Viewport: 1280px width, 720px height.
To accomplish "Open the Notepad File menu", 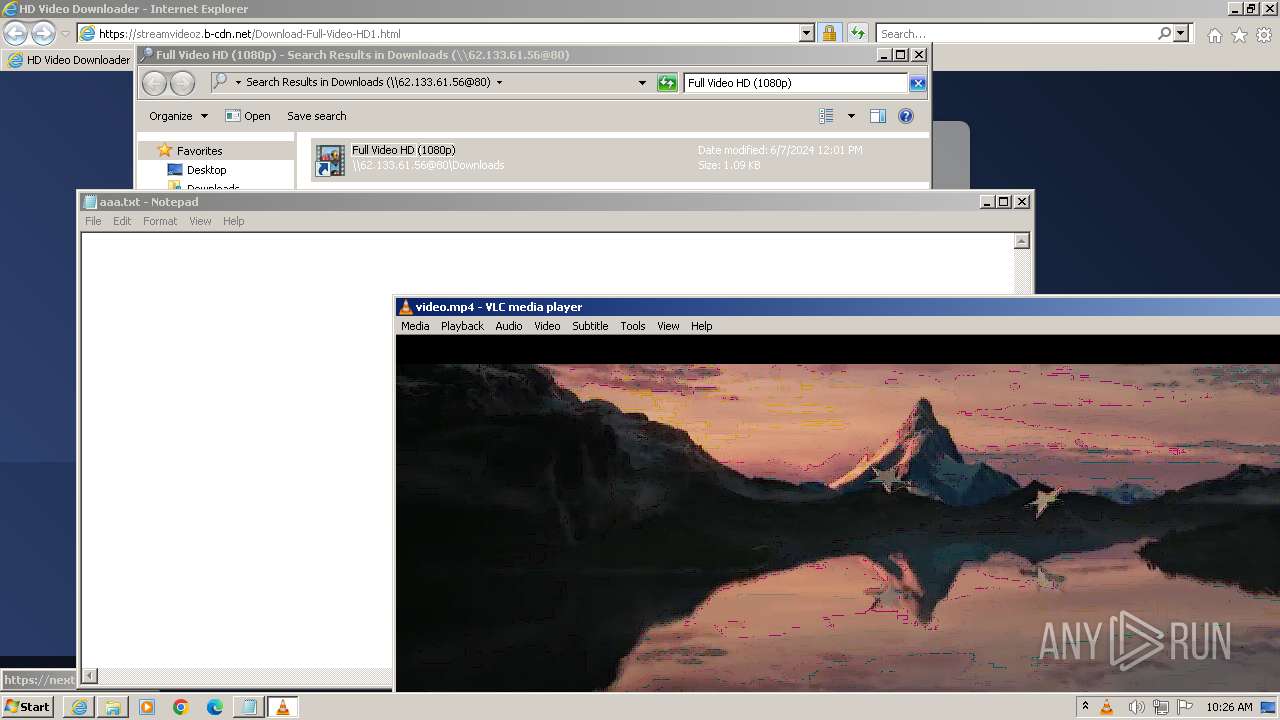I will click(93, 221).
